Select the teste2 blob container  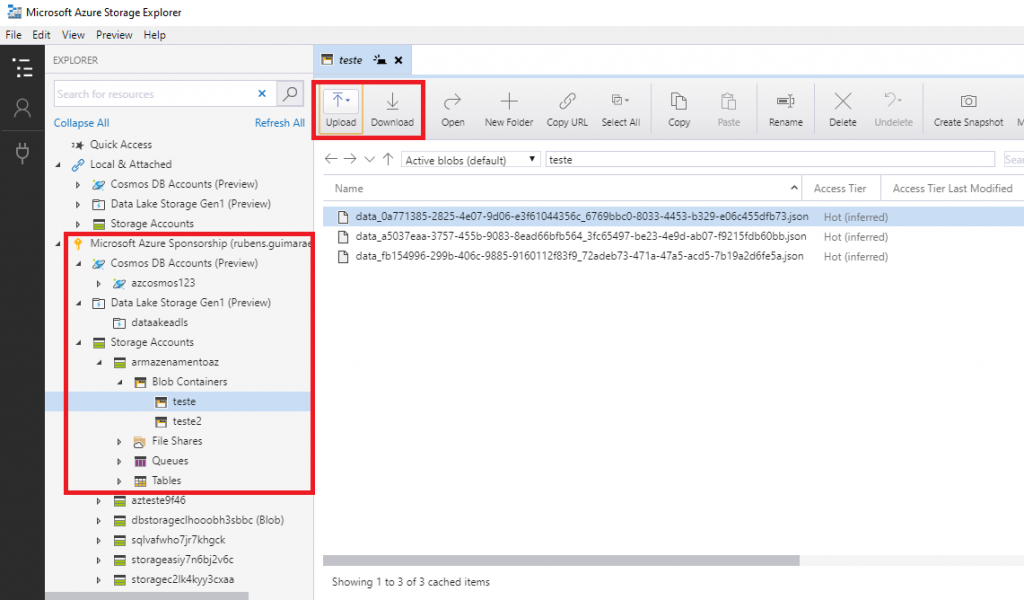(x=187, y=421)
